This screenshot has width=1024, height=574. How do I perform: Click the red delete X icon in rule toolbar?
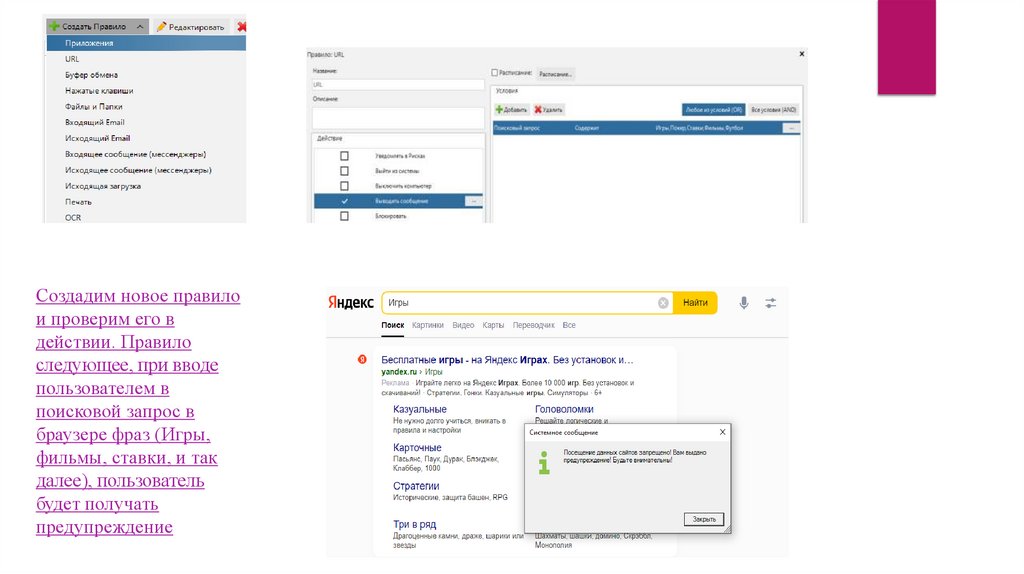241,27
